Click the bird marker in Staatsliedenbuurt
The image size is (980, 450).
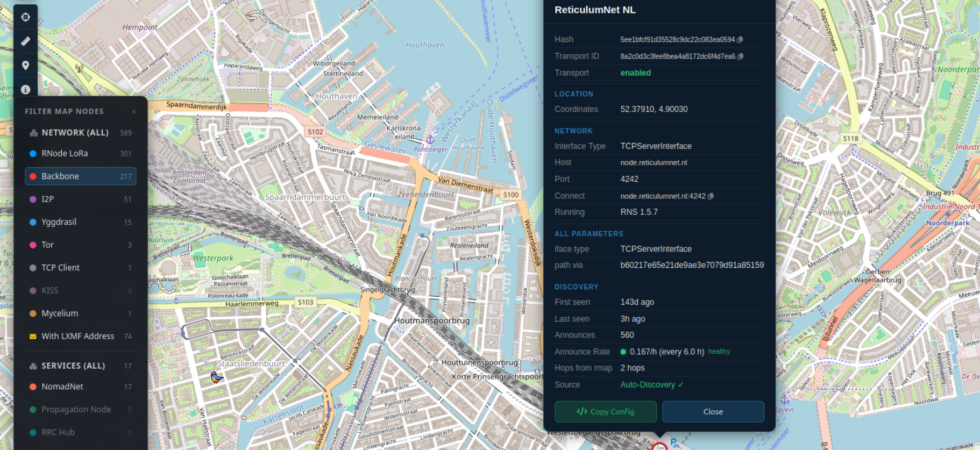click(216, 376)
